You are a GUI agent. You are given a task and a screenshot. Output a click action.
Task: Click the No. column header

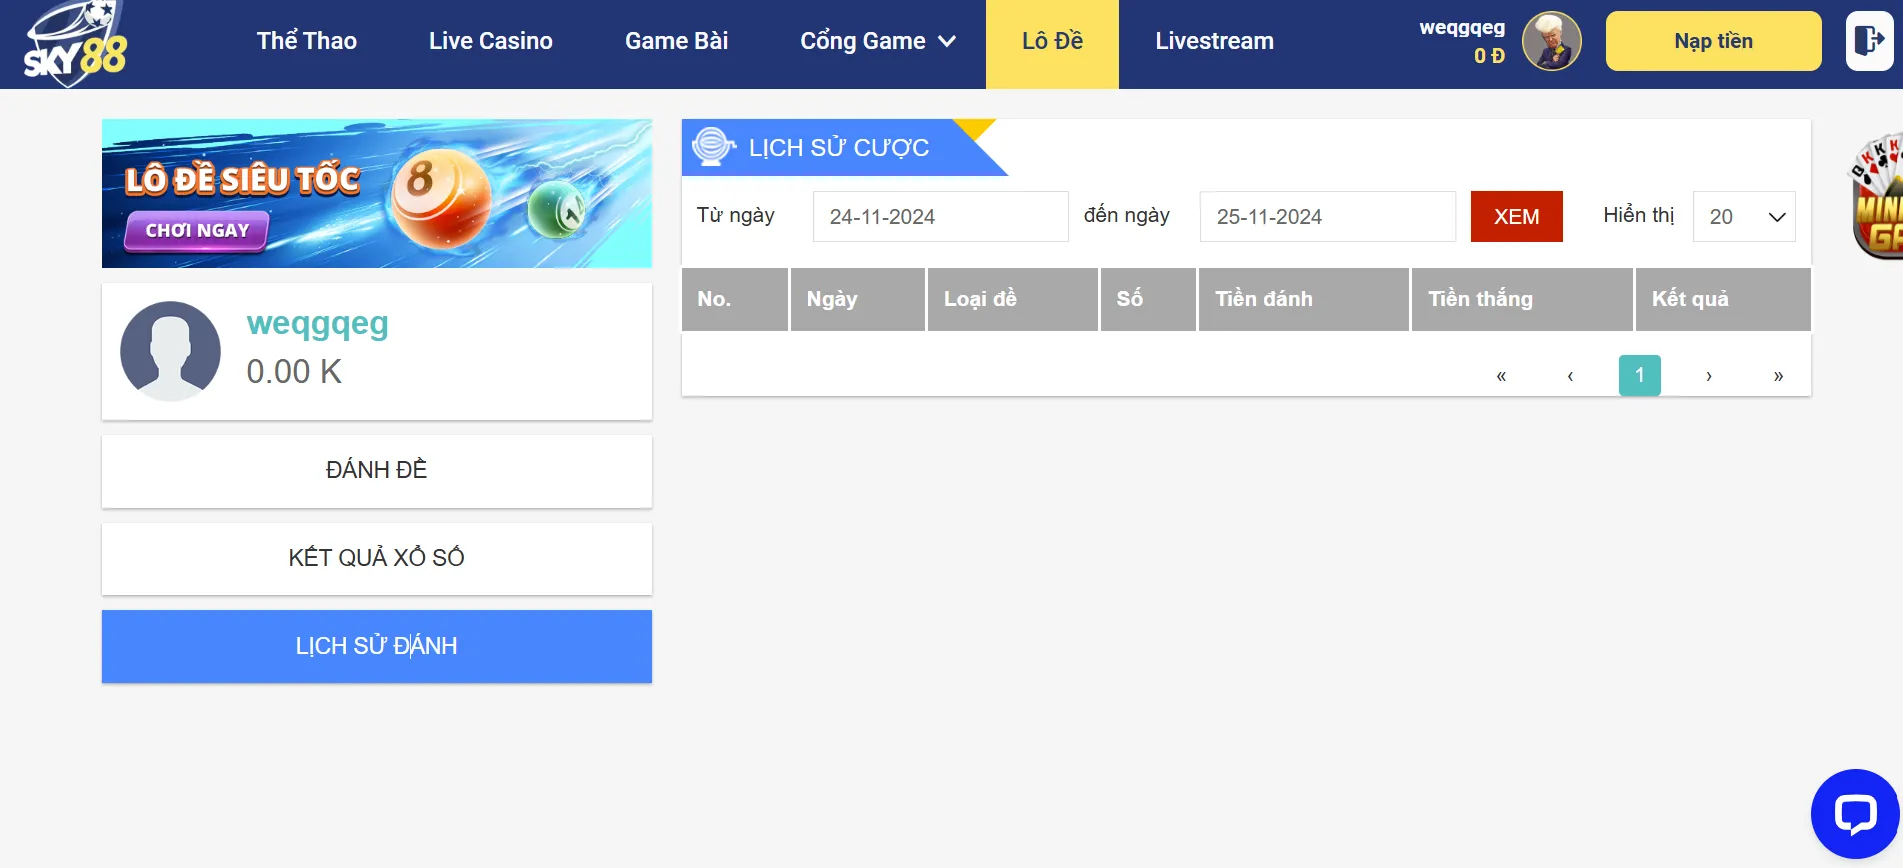(x=735, y=299)
